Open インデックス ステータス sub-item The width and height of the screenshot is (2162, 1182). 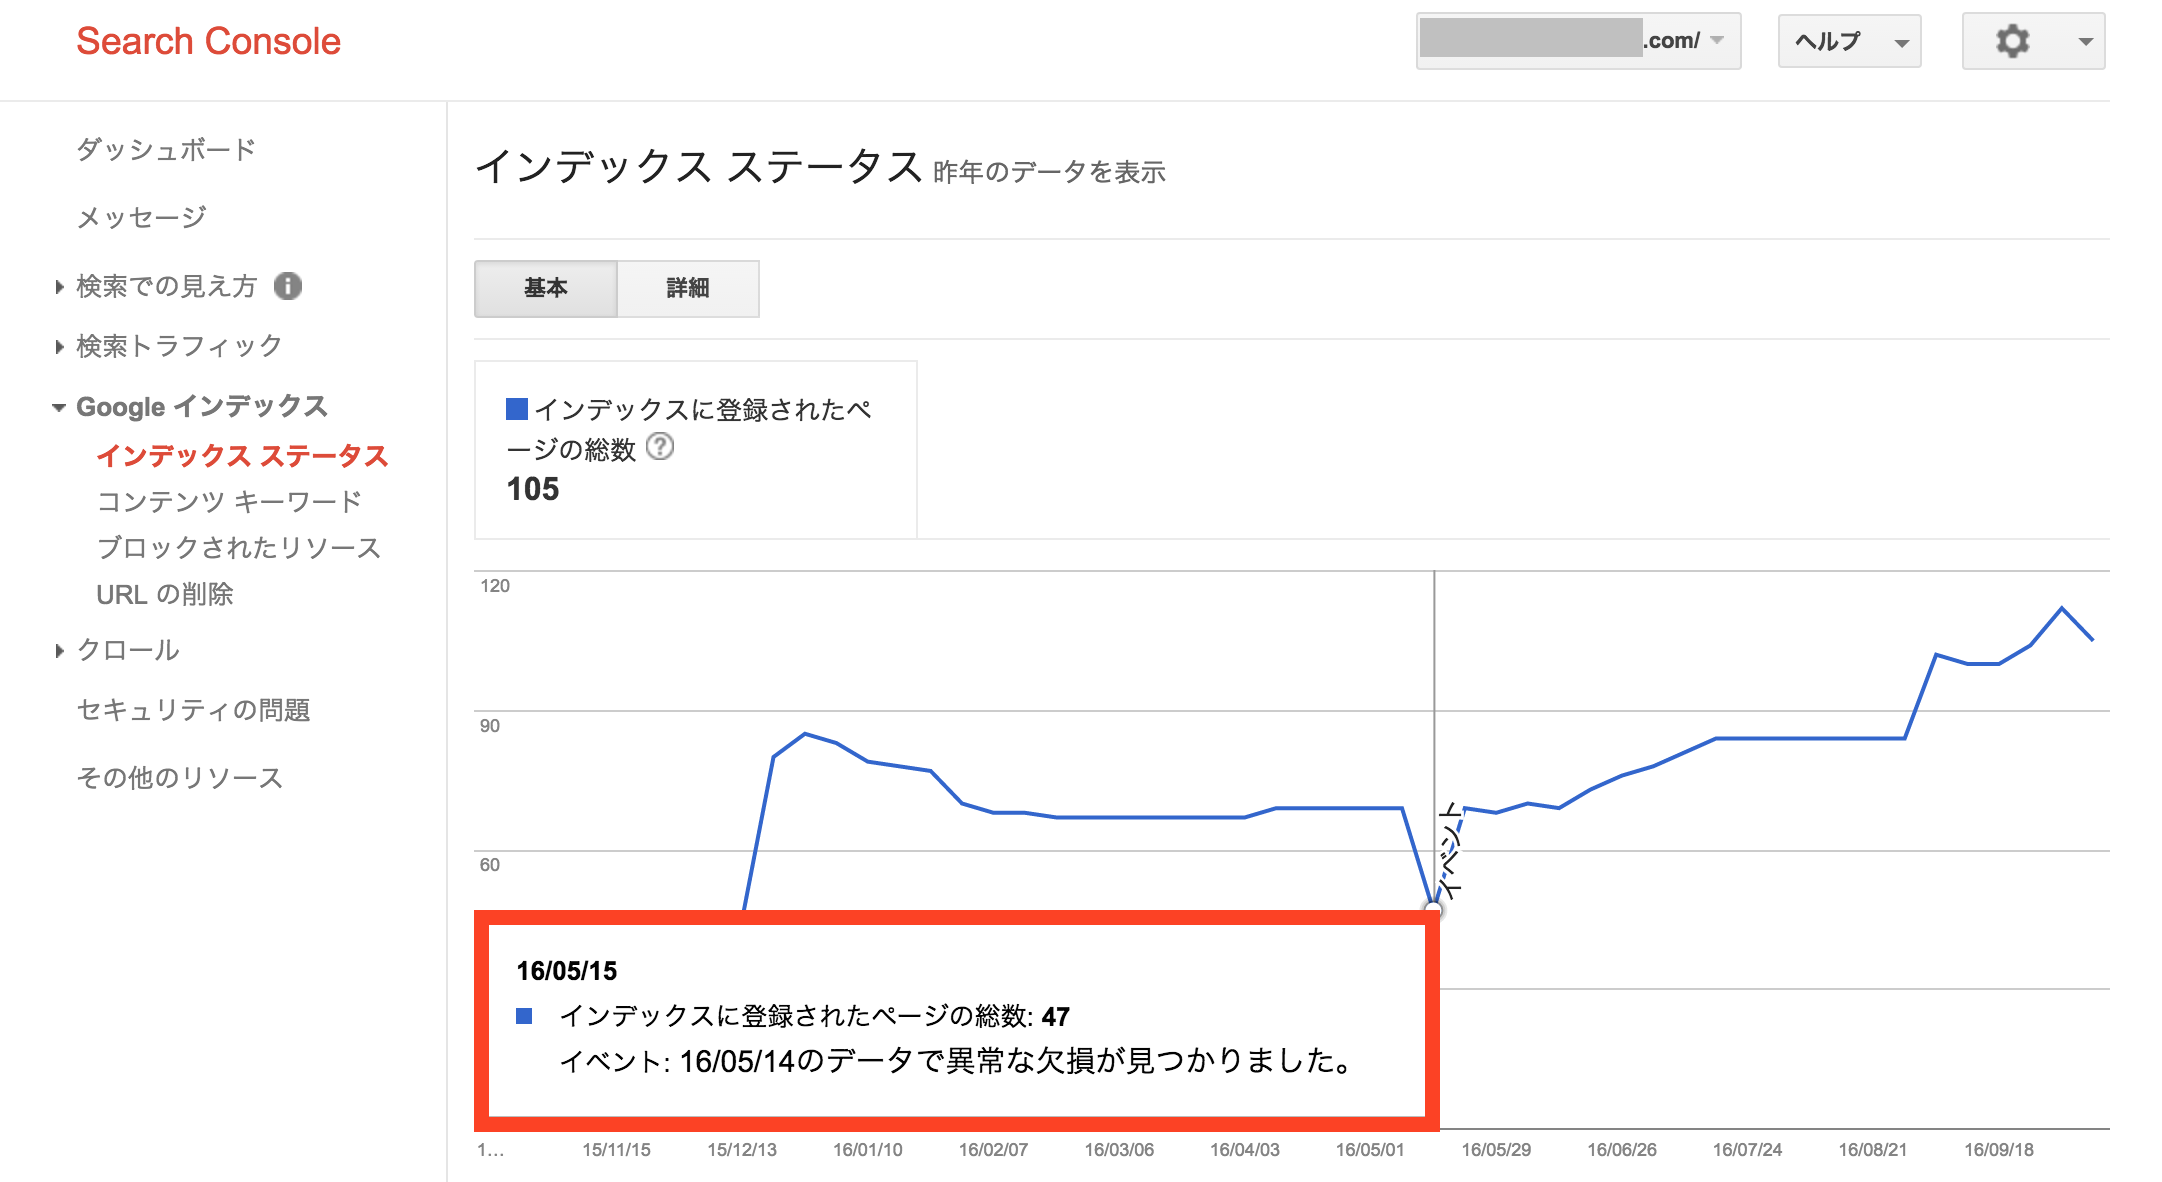[242, 456]
